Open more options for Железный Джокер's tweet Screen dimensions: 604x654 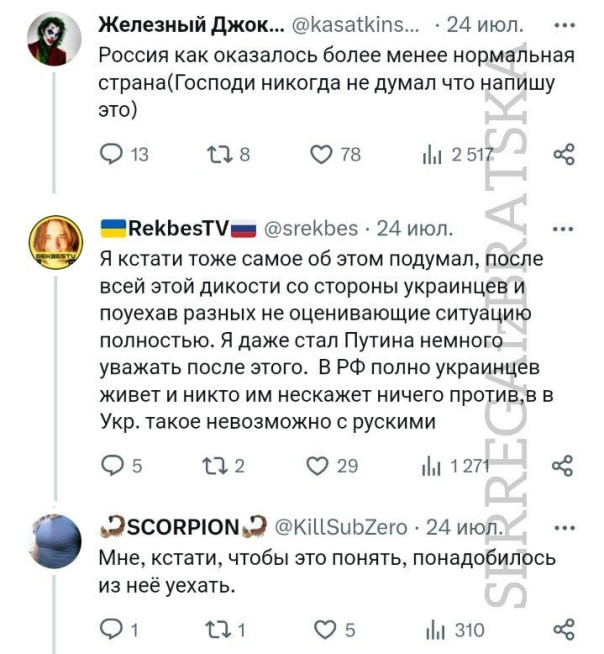[x=564, y=24]
